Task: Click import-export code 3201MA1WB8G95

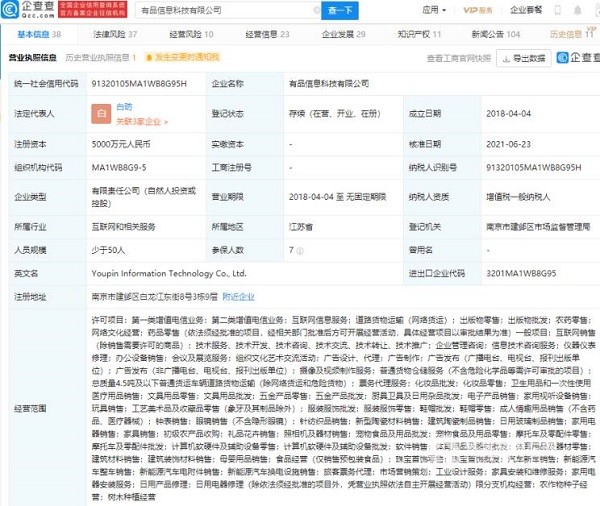Action: [521, 273]
